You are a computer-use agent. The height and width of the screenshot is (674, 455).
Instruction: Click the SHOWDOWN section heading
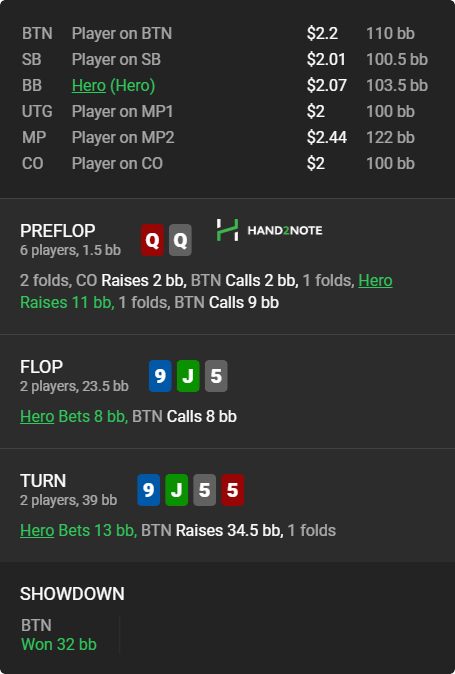pyautogui.click(x=72, y=594)
